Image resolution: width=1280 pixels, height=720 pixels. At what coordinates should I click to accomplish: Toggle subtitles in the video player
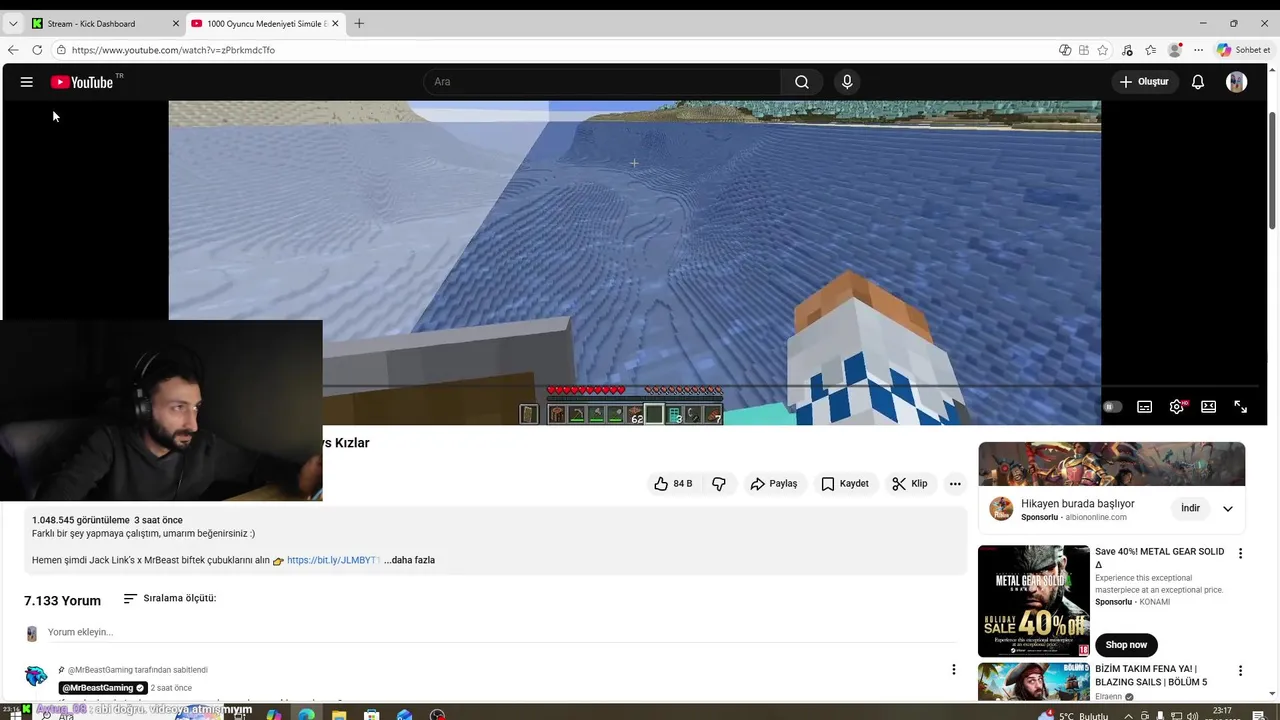[1145, 407]
